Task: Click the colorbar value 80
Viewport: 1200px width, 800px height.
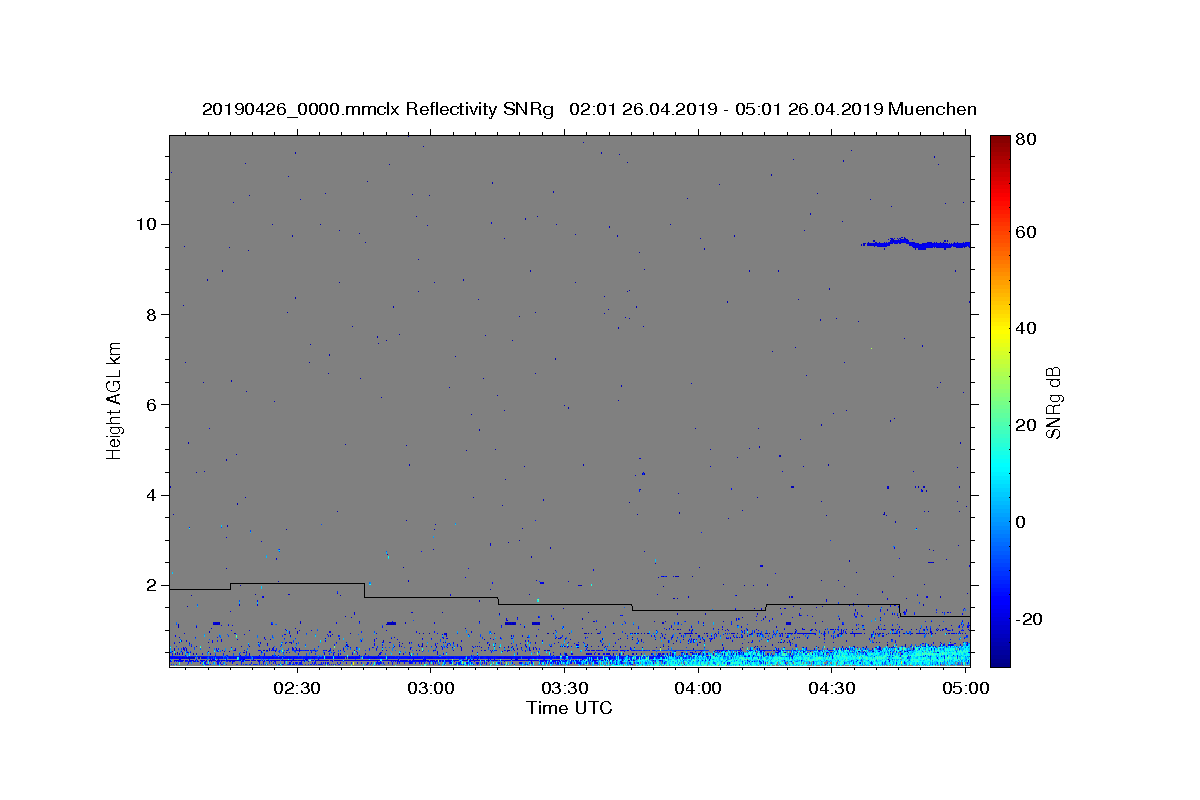Action: click(1027, 140)
